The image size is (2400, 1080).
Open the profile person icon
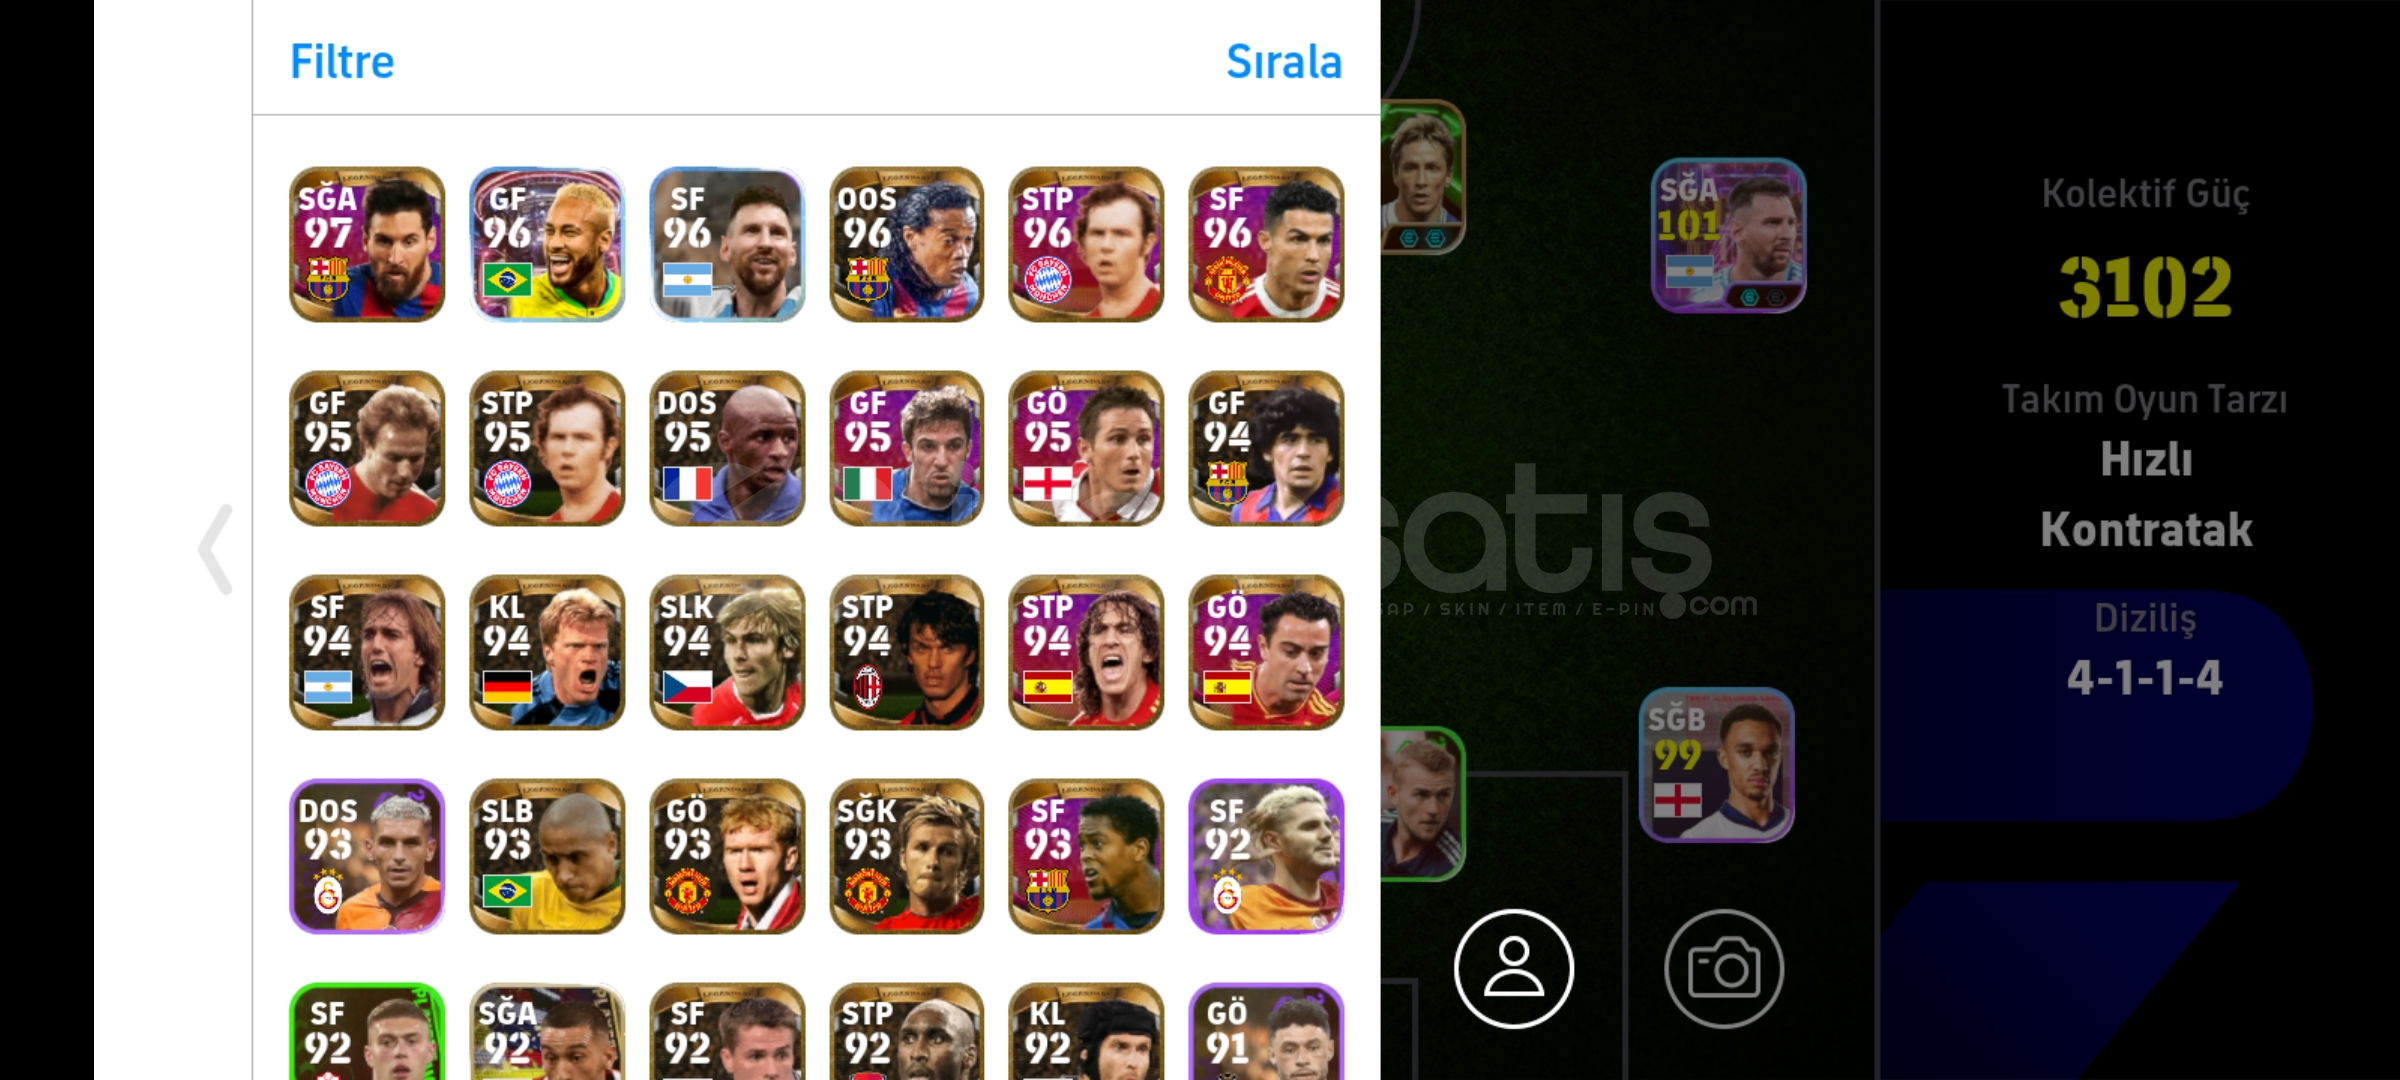point(1513,968)
